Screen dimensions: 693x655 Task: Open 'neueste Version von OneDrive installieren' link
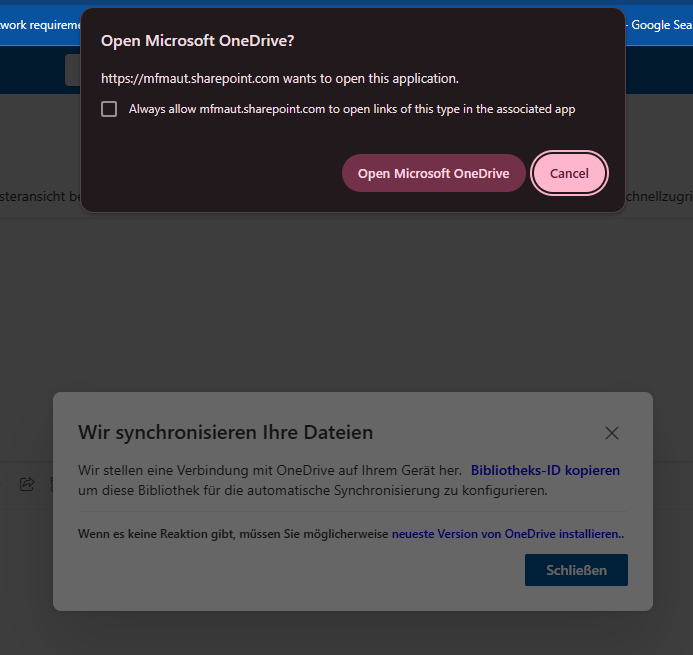click(x=507, y=534)
